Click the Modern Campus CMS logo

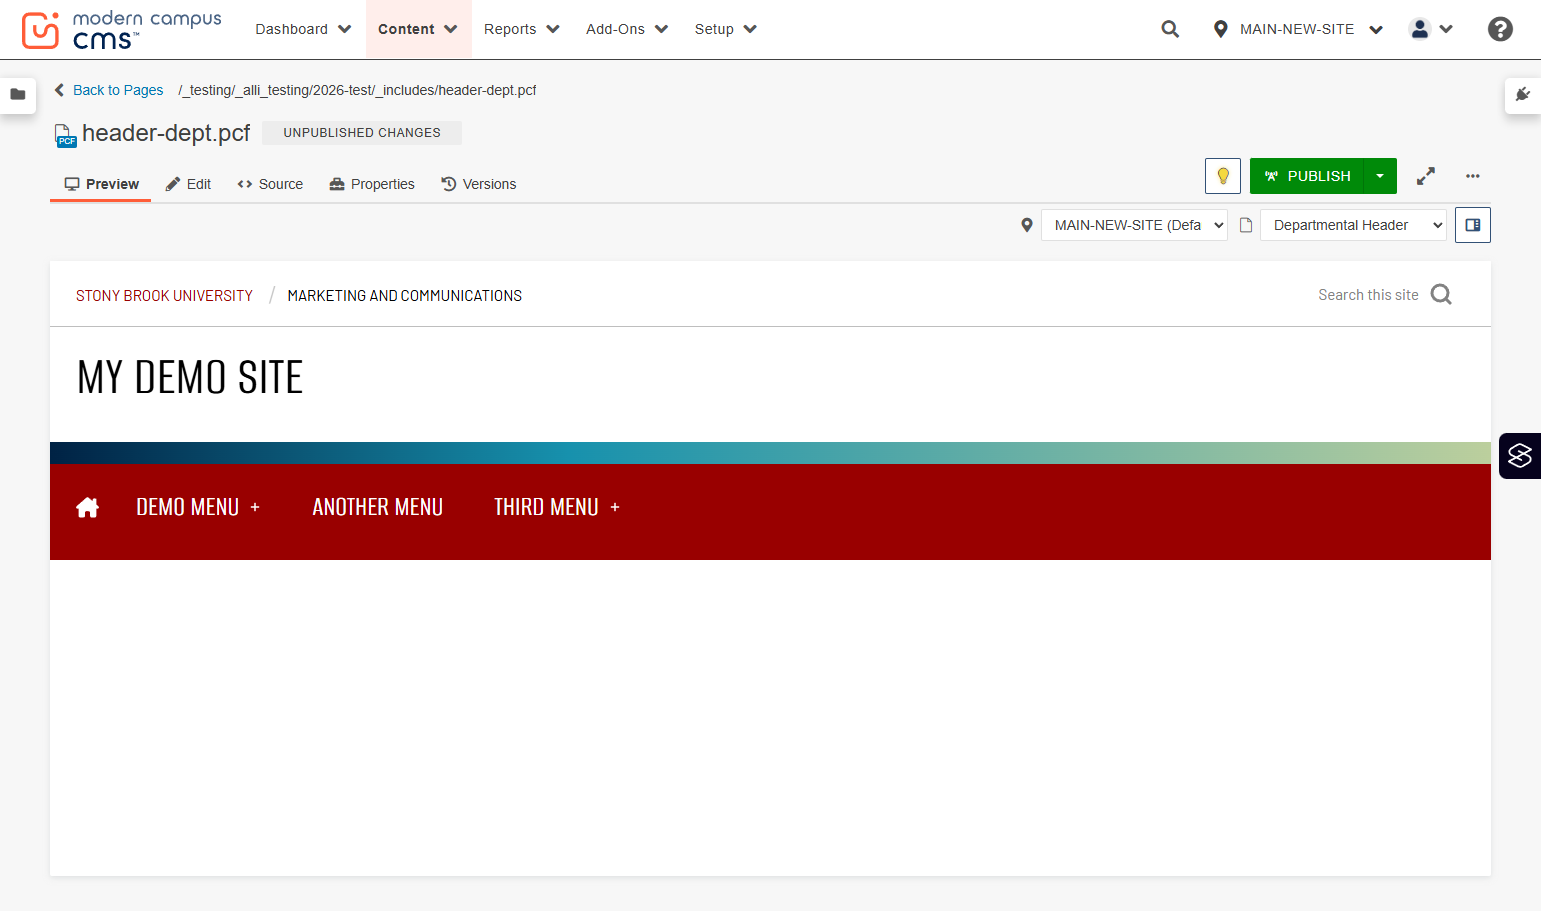tap(121, 30)
